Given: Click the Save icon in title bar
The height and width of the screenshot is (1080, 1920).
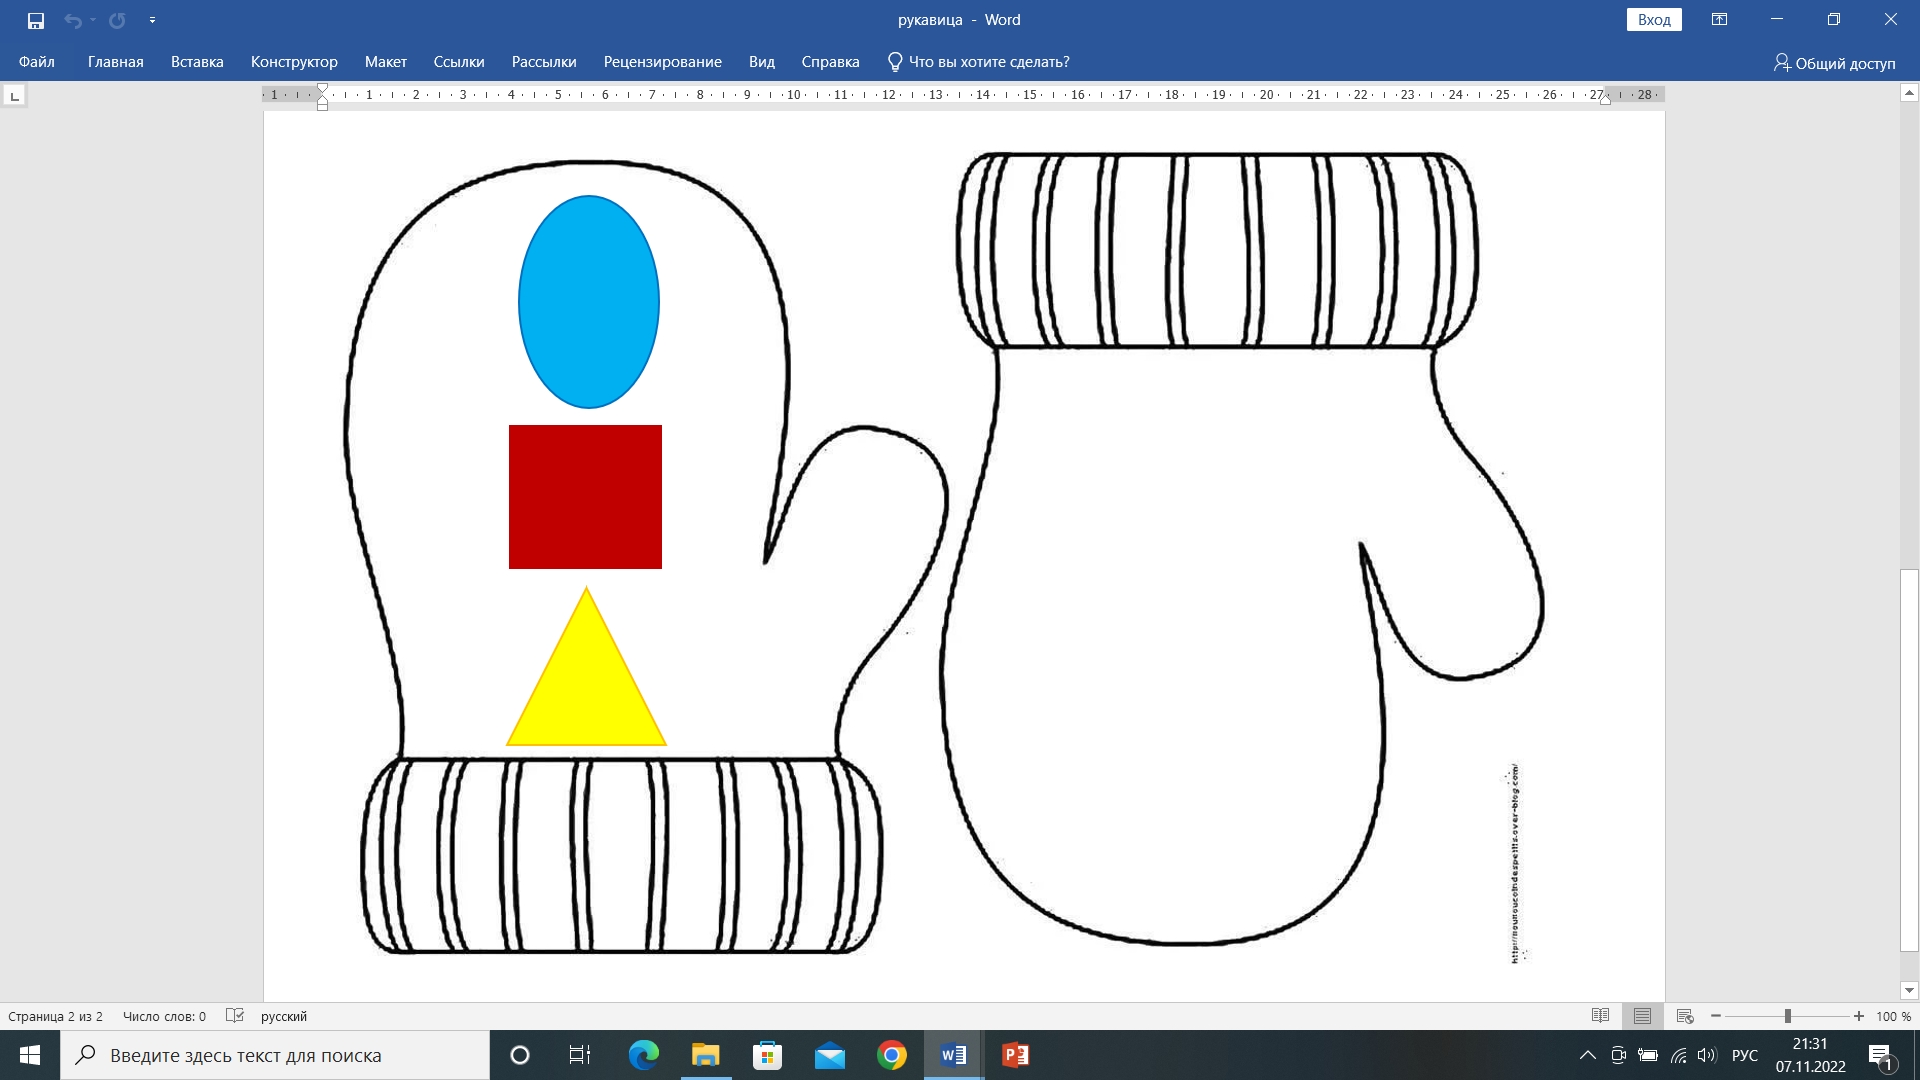Looking at the screenshot, I should [36, 20].
